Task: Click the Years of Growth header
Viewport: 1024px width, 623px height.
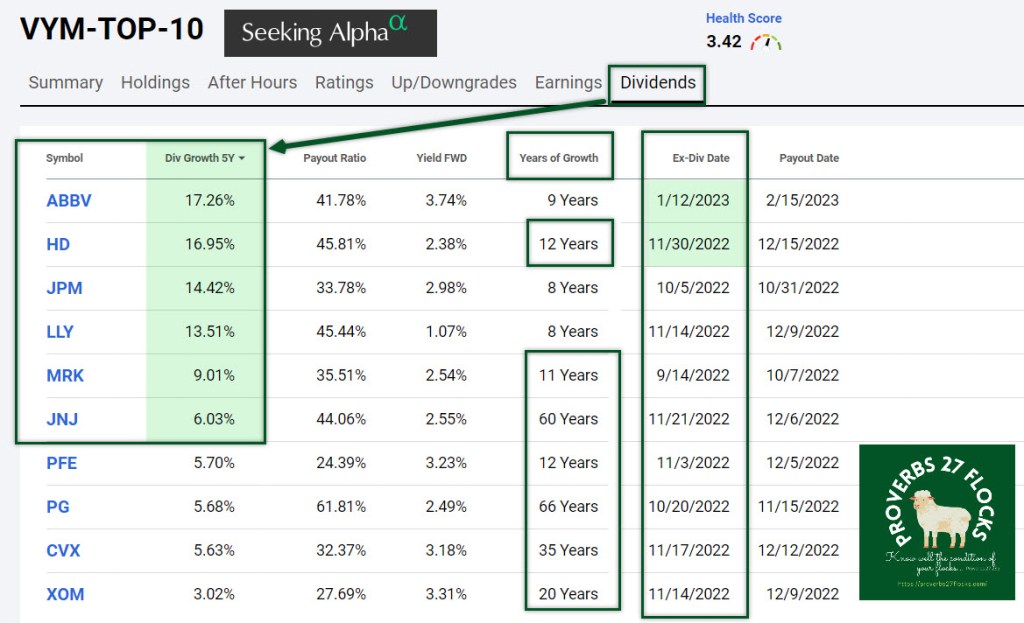Action: [x=558, y=158]
